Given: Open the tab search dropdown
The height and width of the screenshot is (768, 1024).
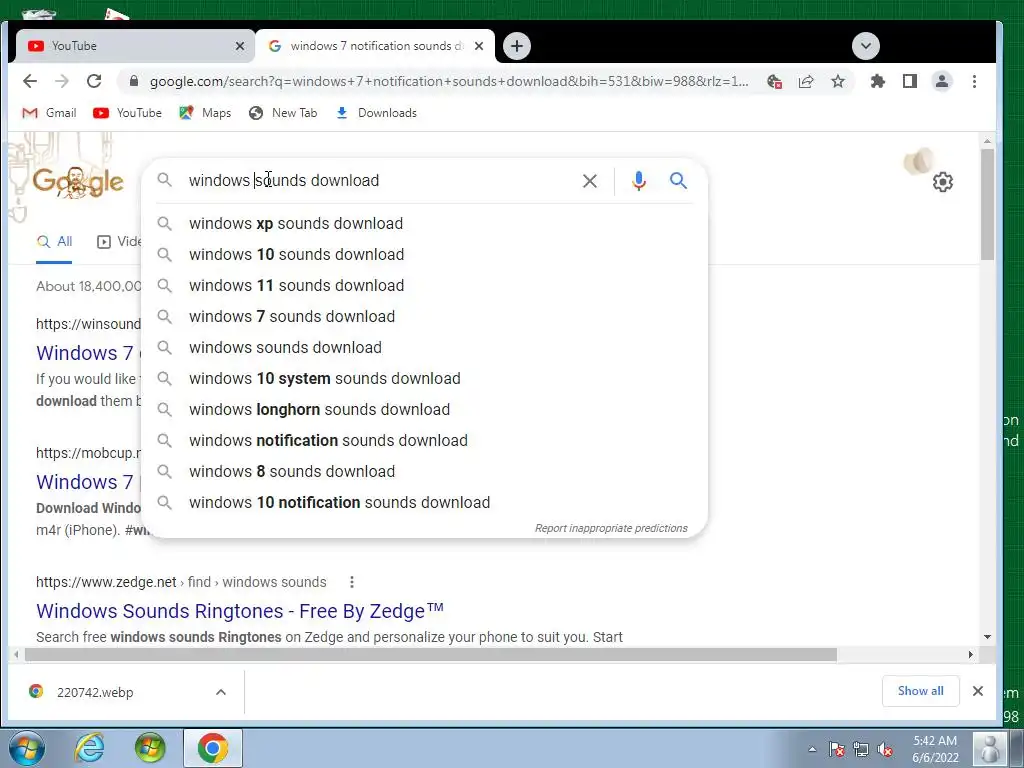Looking at the screenshot, I should [866, 46].
